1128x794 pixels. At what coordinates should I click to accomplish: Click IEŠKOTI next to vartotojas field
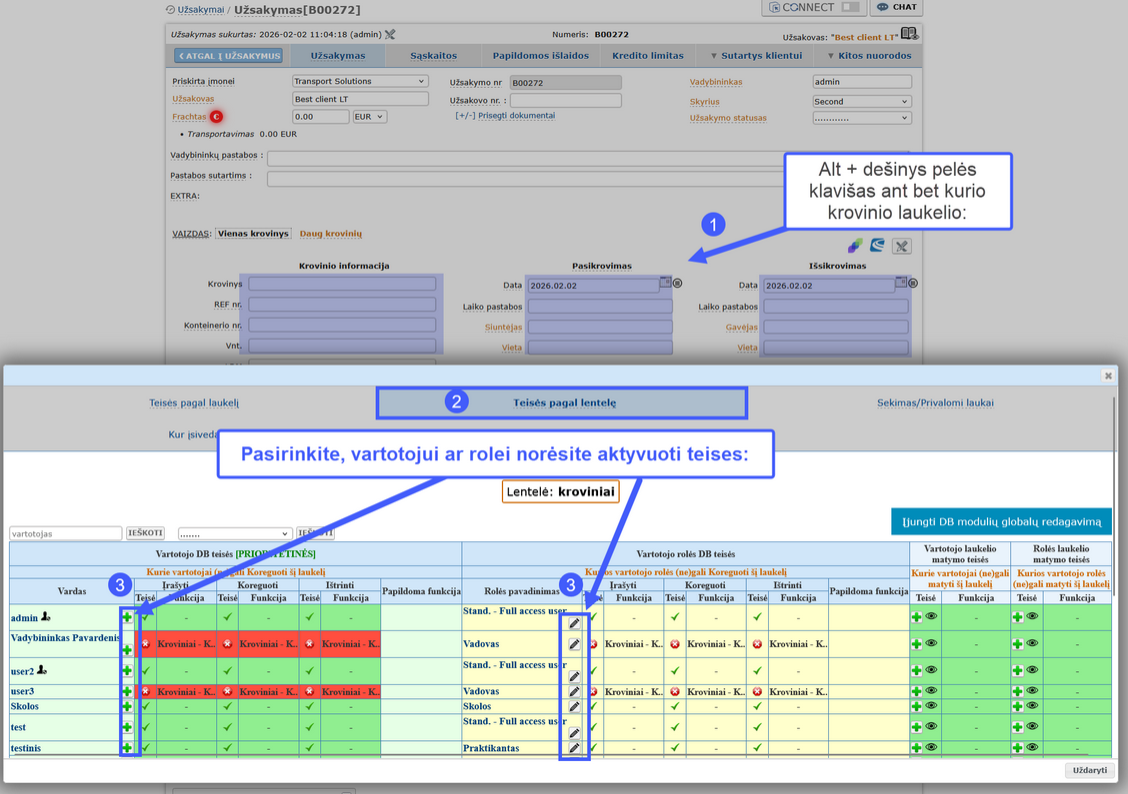(x=145, y=533)
